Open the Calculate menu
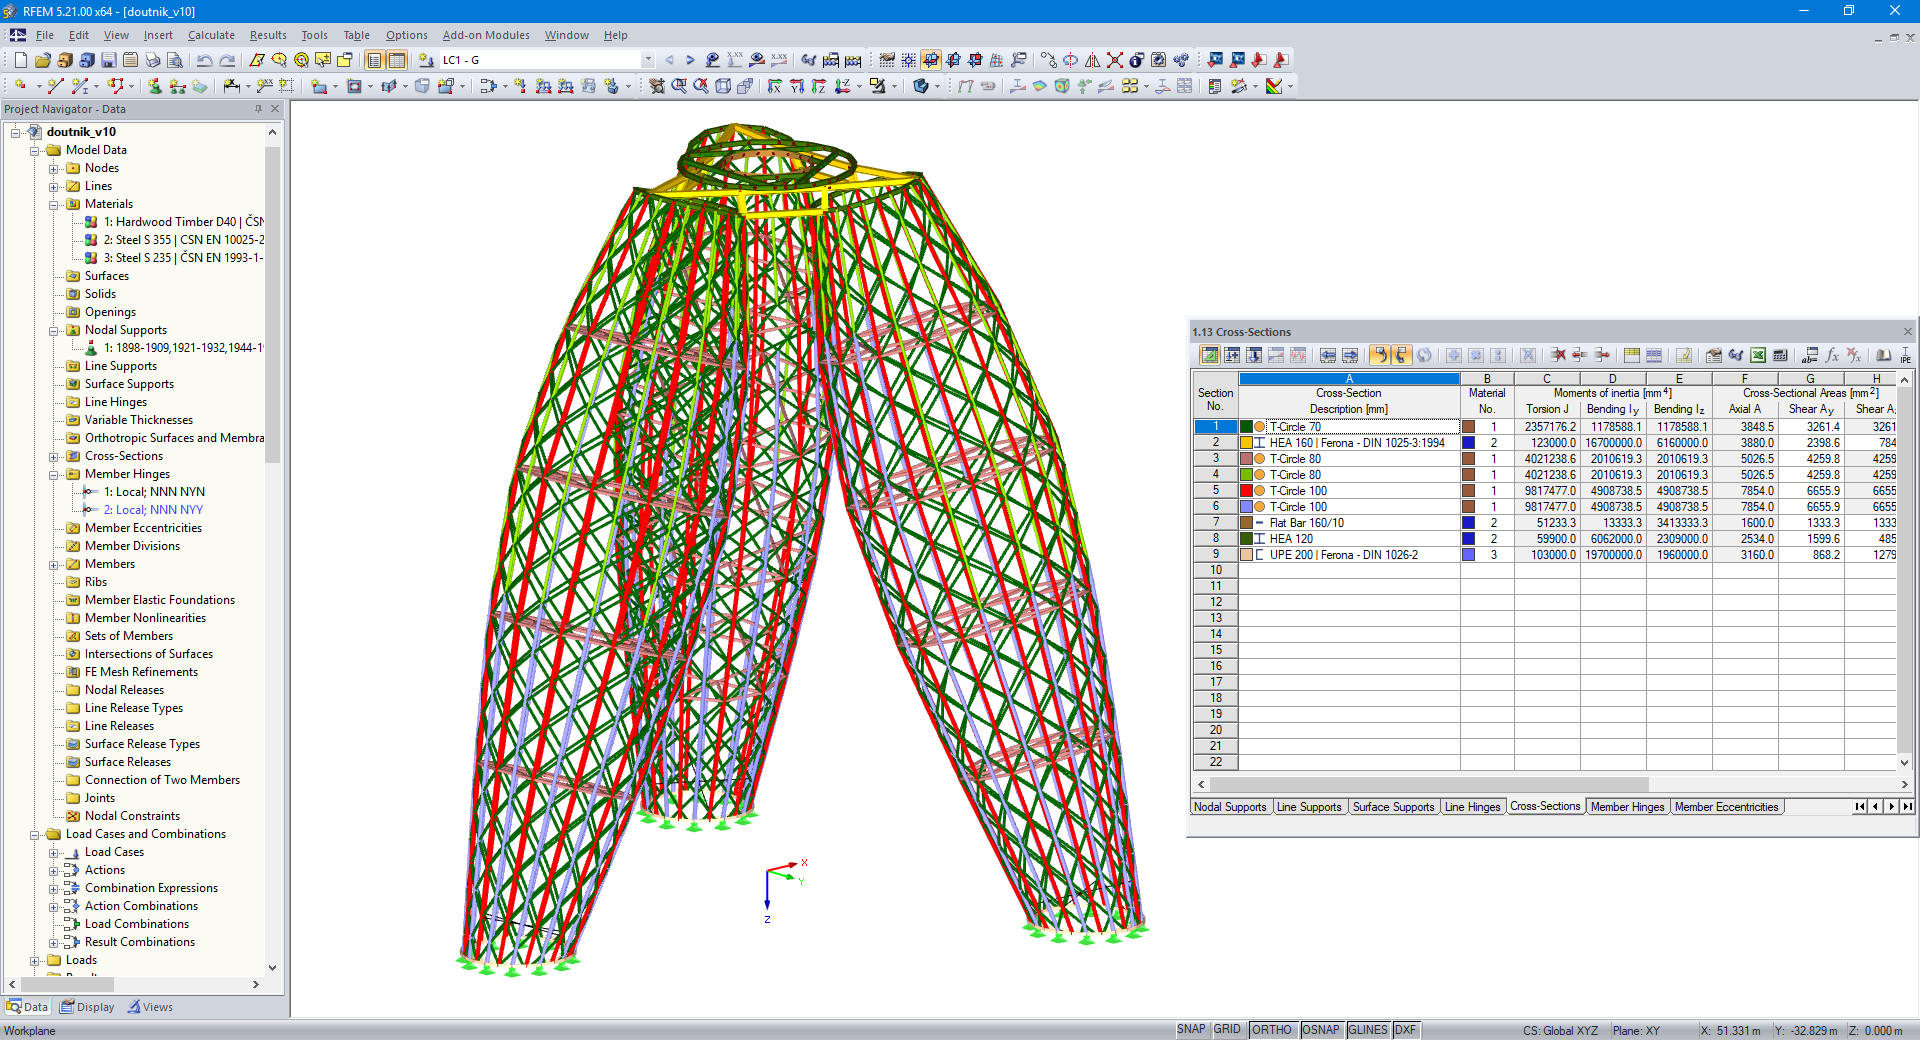This screenshot has height=1040, width=1920. 211,35
